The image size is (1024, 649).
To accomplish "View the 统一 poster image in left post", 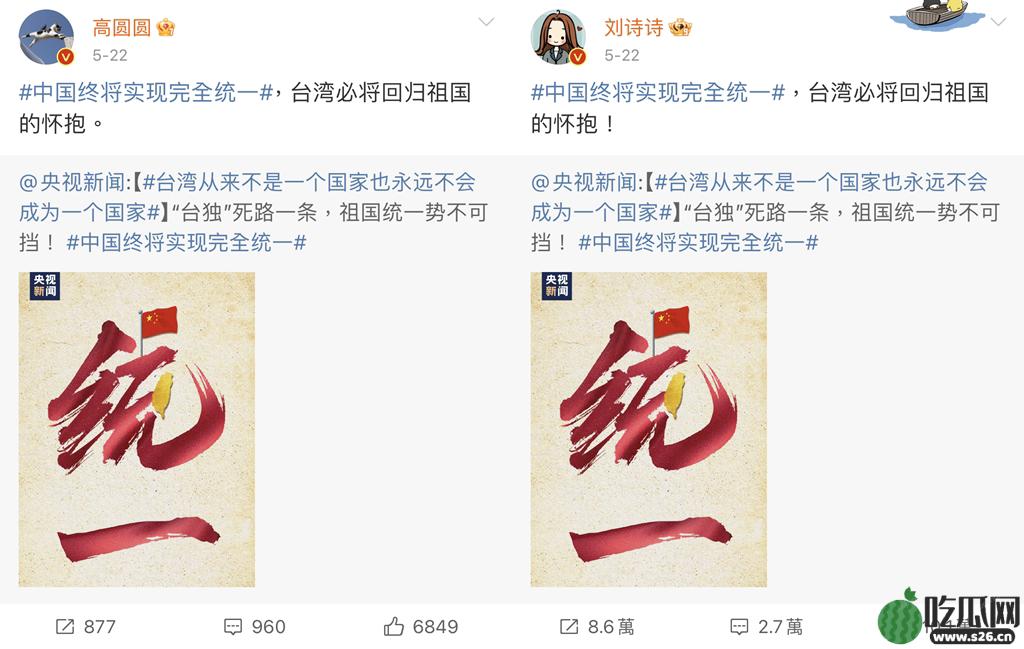I will (x=136, y=429).
